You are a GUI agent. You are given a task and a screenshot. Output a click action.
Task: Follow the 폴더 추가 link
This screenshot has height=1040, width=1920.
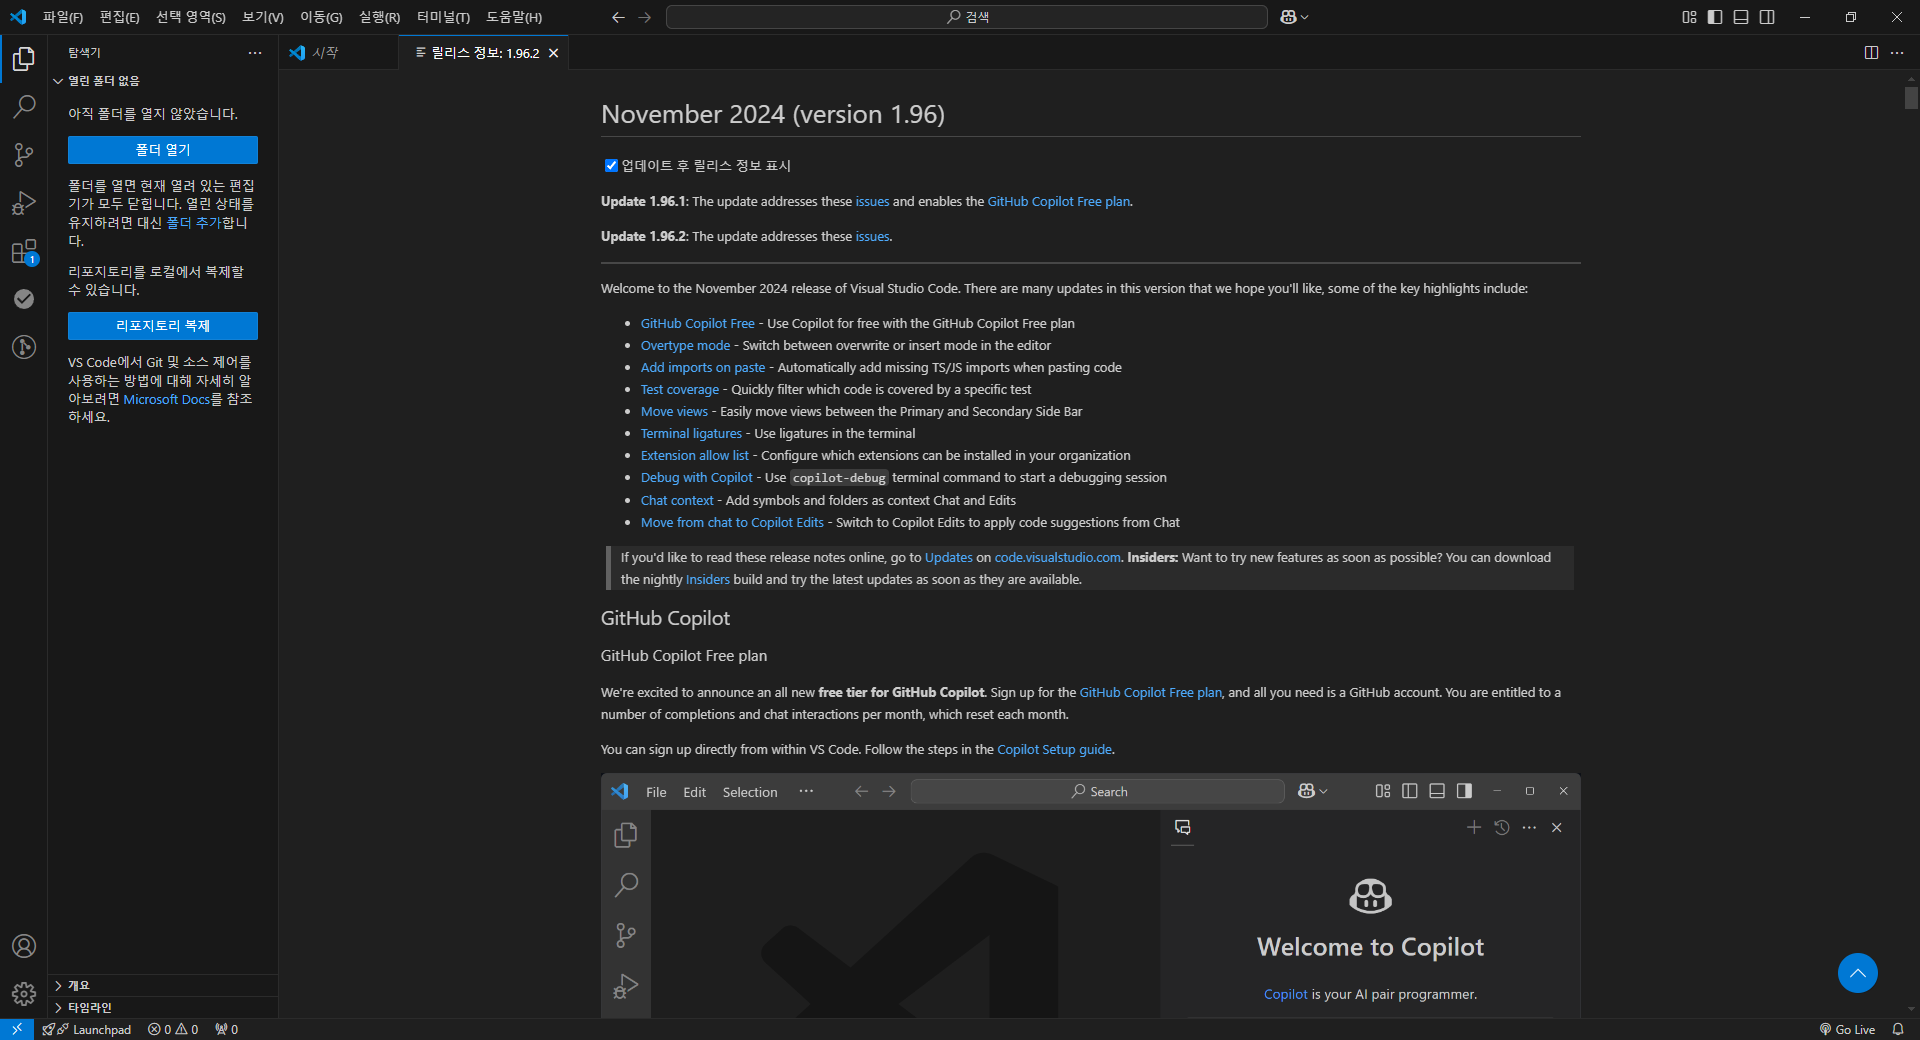pyautogui.click(x=193, y=223)
